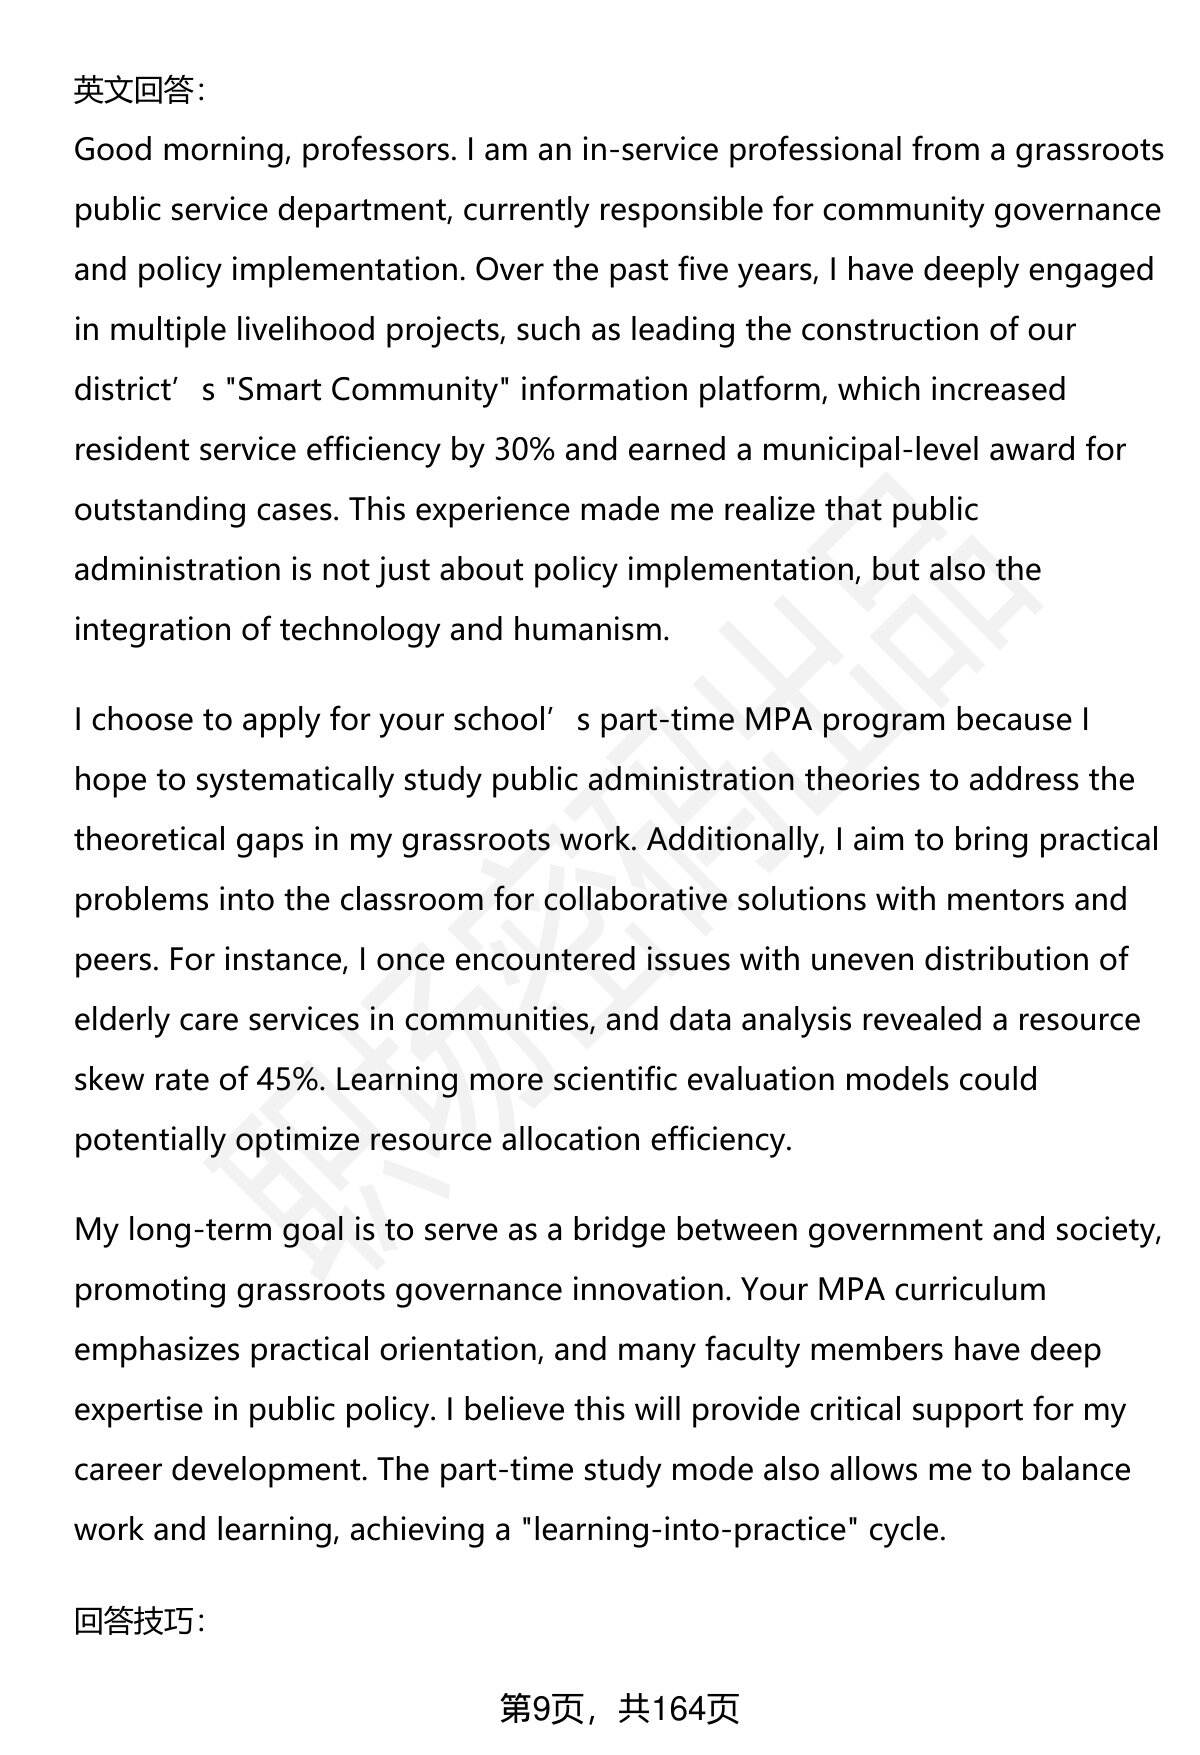
Task: Click the "回答技巧:" heading
Action: (139, 1621)
